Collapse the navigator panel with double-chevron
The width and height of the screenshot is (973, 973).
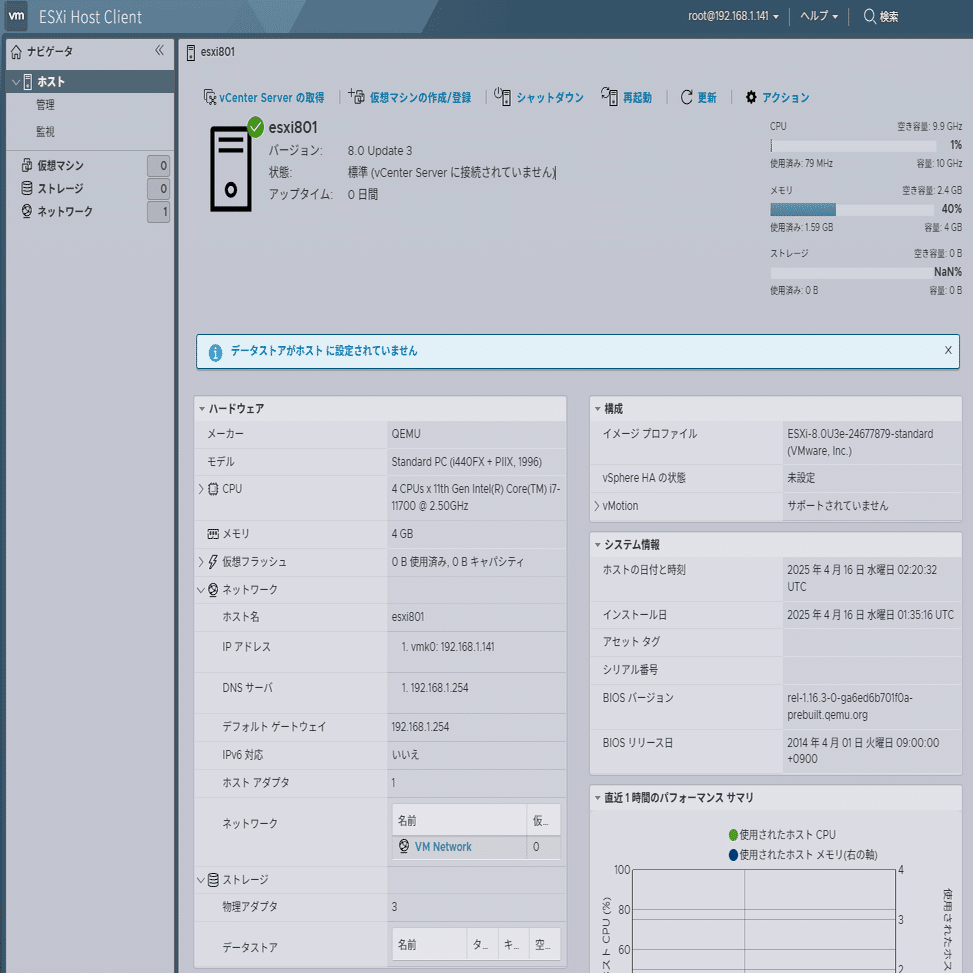tap(159, 51)
